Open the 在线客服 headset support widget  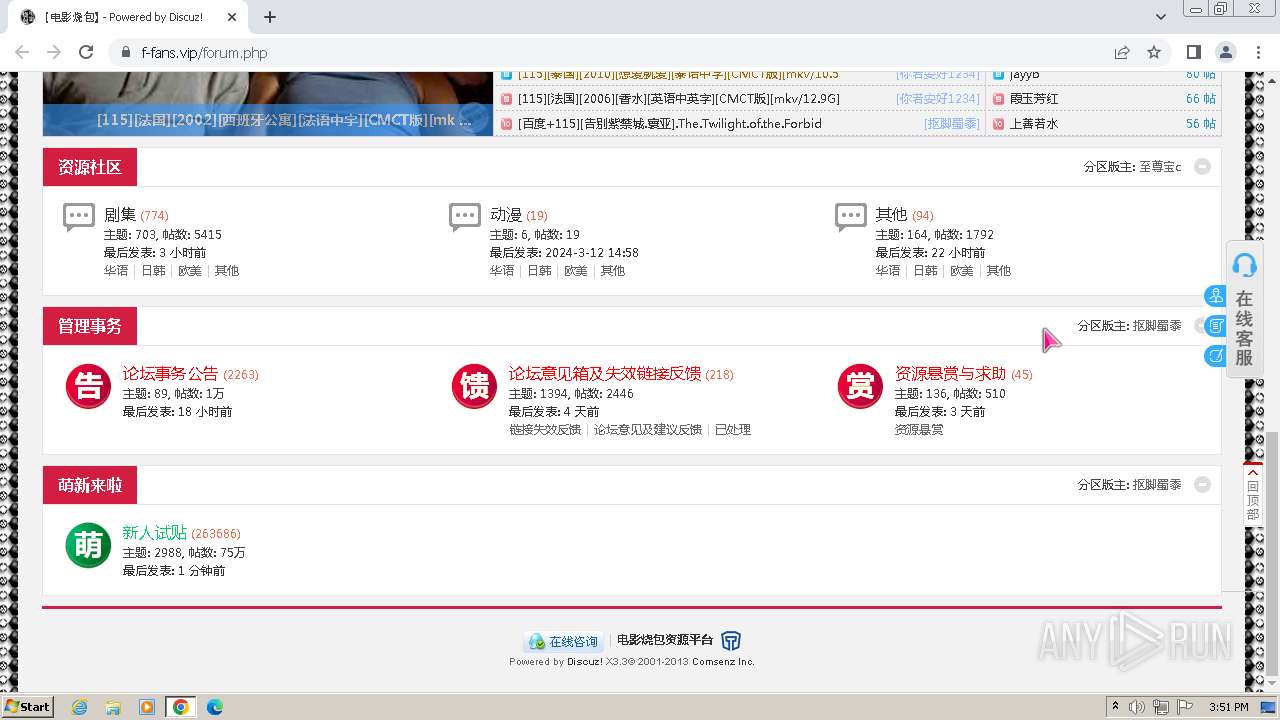click(x=1244, y=309)
